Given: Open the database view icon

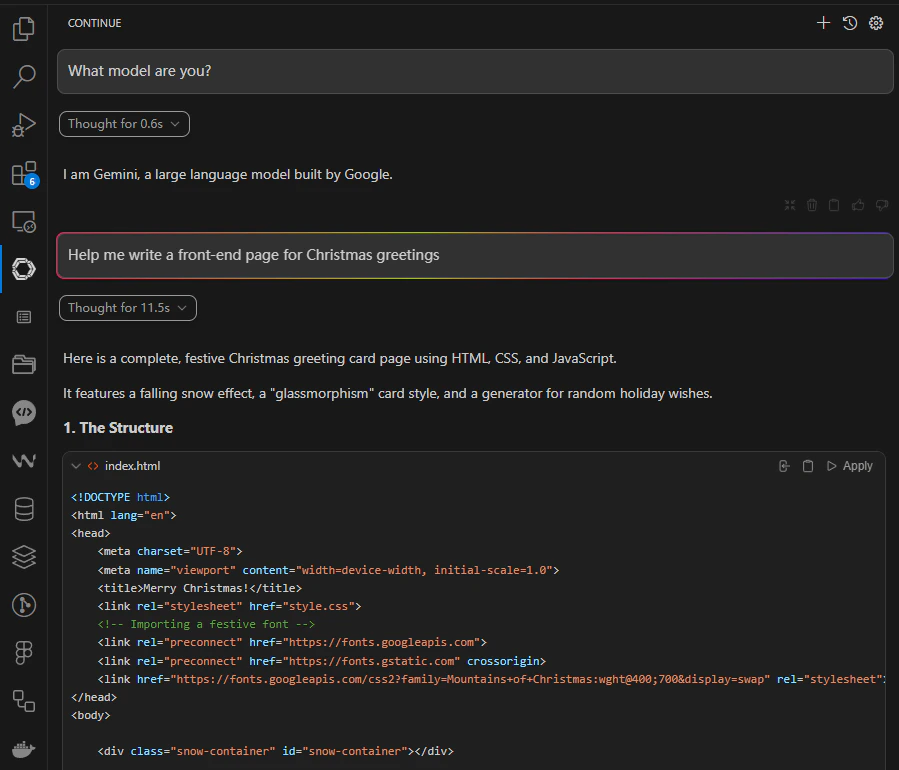Looking at the screenshot, I should coord(24,509).
